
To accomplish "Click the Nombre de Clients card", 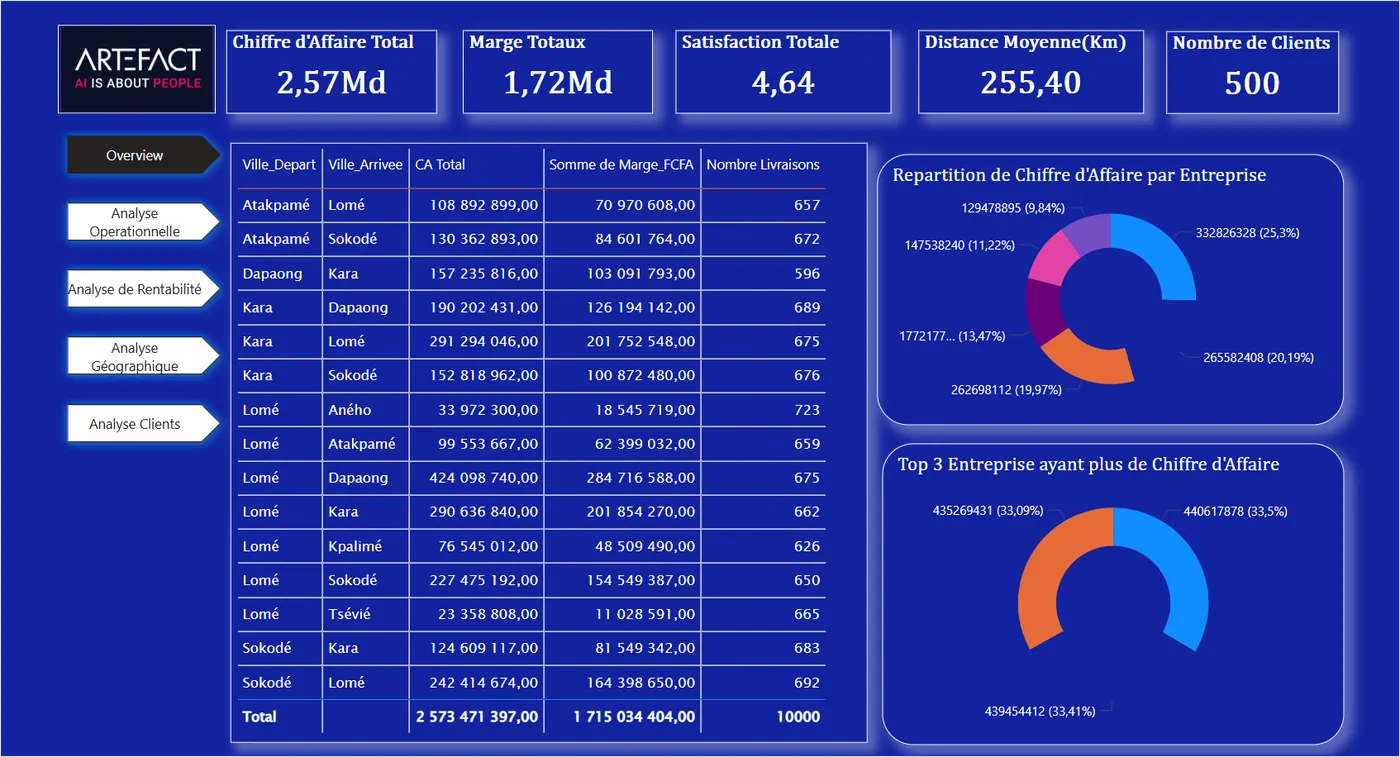I will pos(1252,70).
